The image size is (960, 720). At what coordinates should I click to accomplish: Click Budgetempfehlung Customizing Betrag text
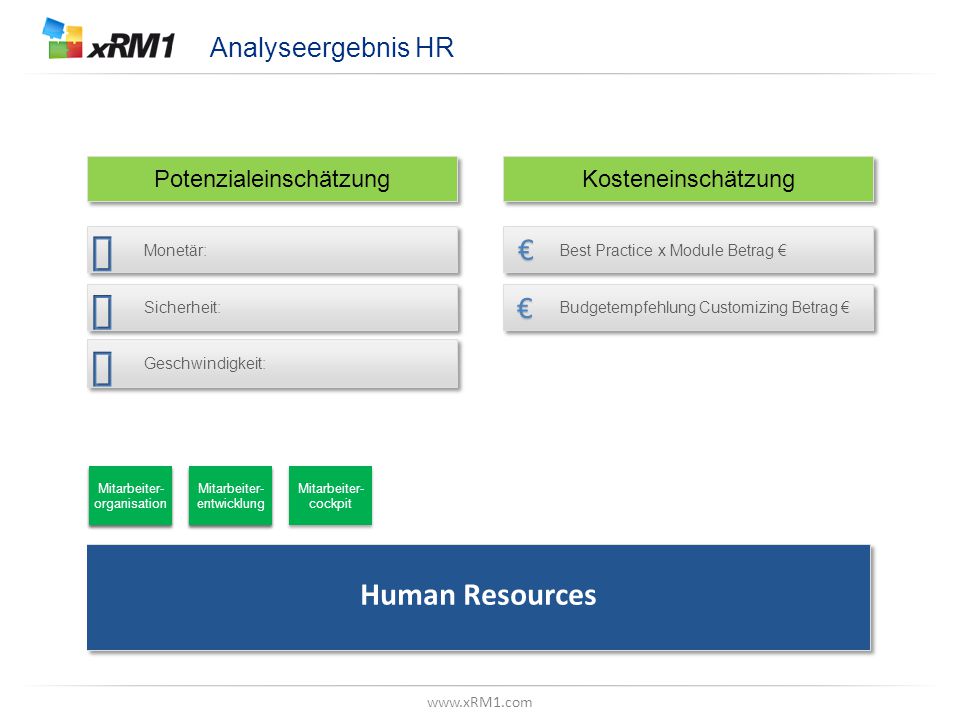tap(704, 307)
